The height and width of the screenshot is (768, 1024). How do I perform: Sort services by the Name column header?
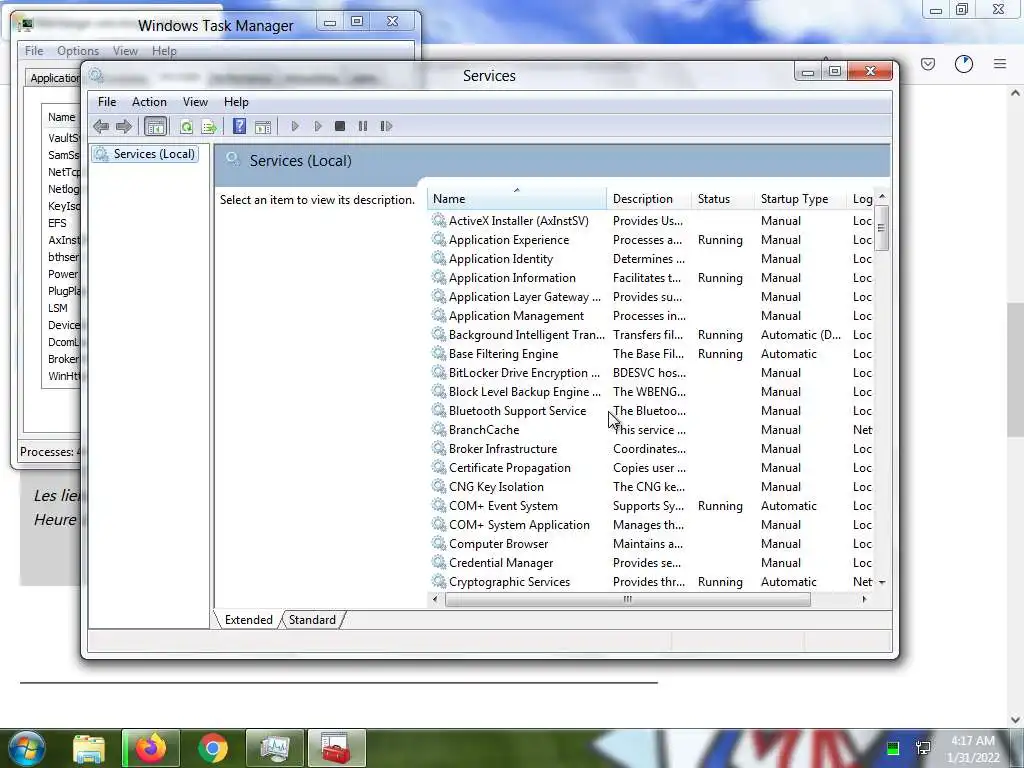(x=517, y=199)
